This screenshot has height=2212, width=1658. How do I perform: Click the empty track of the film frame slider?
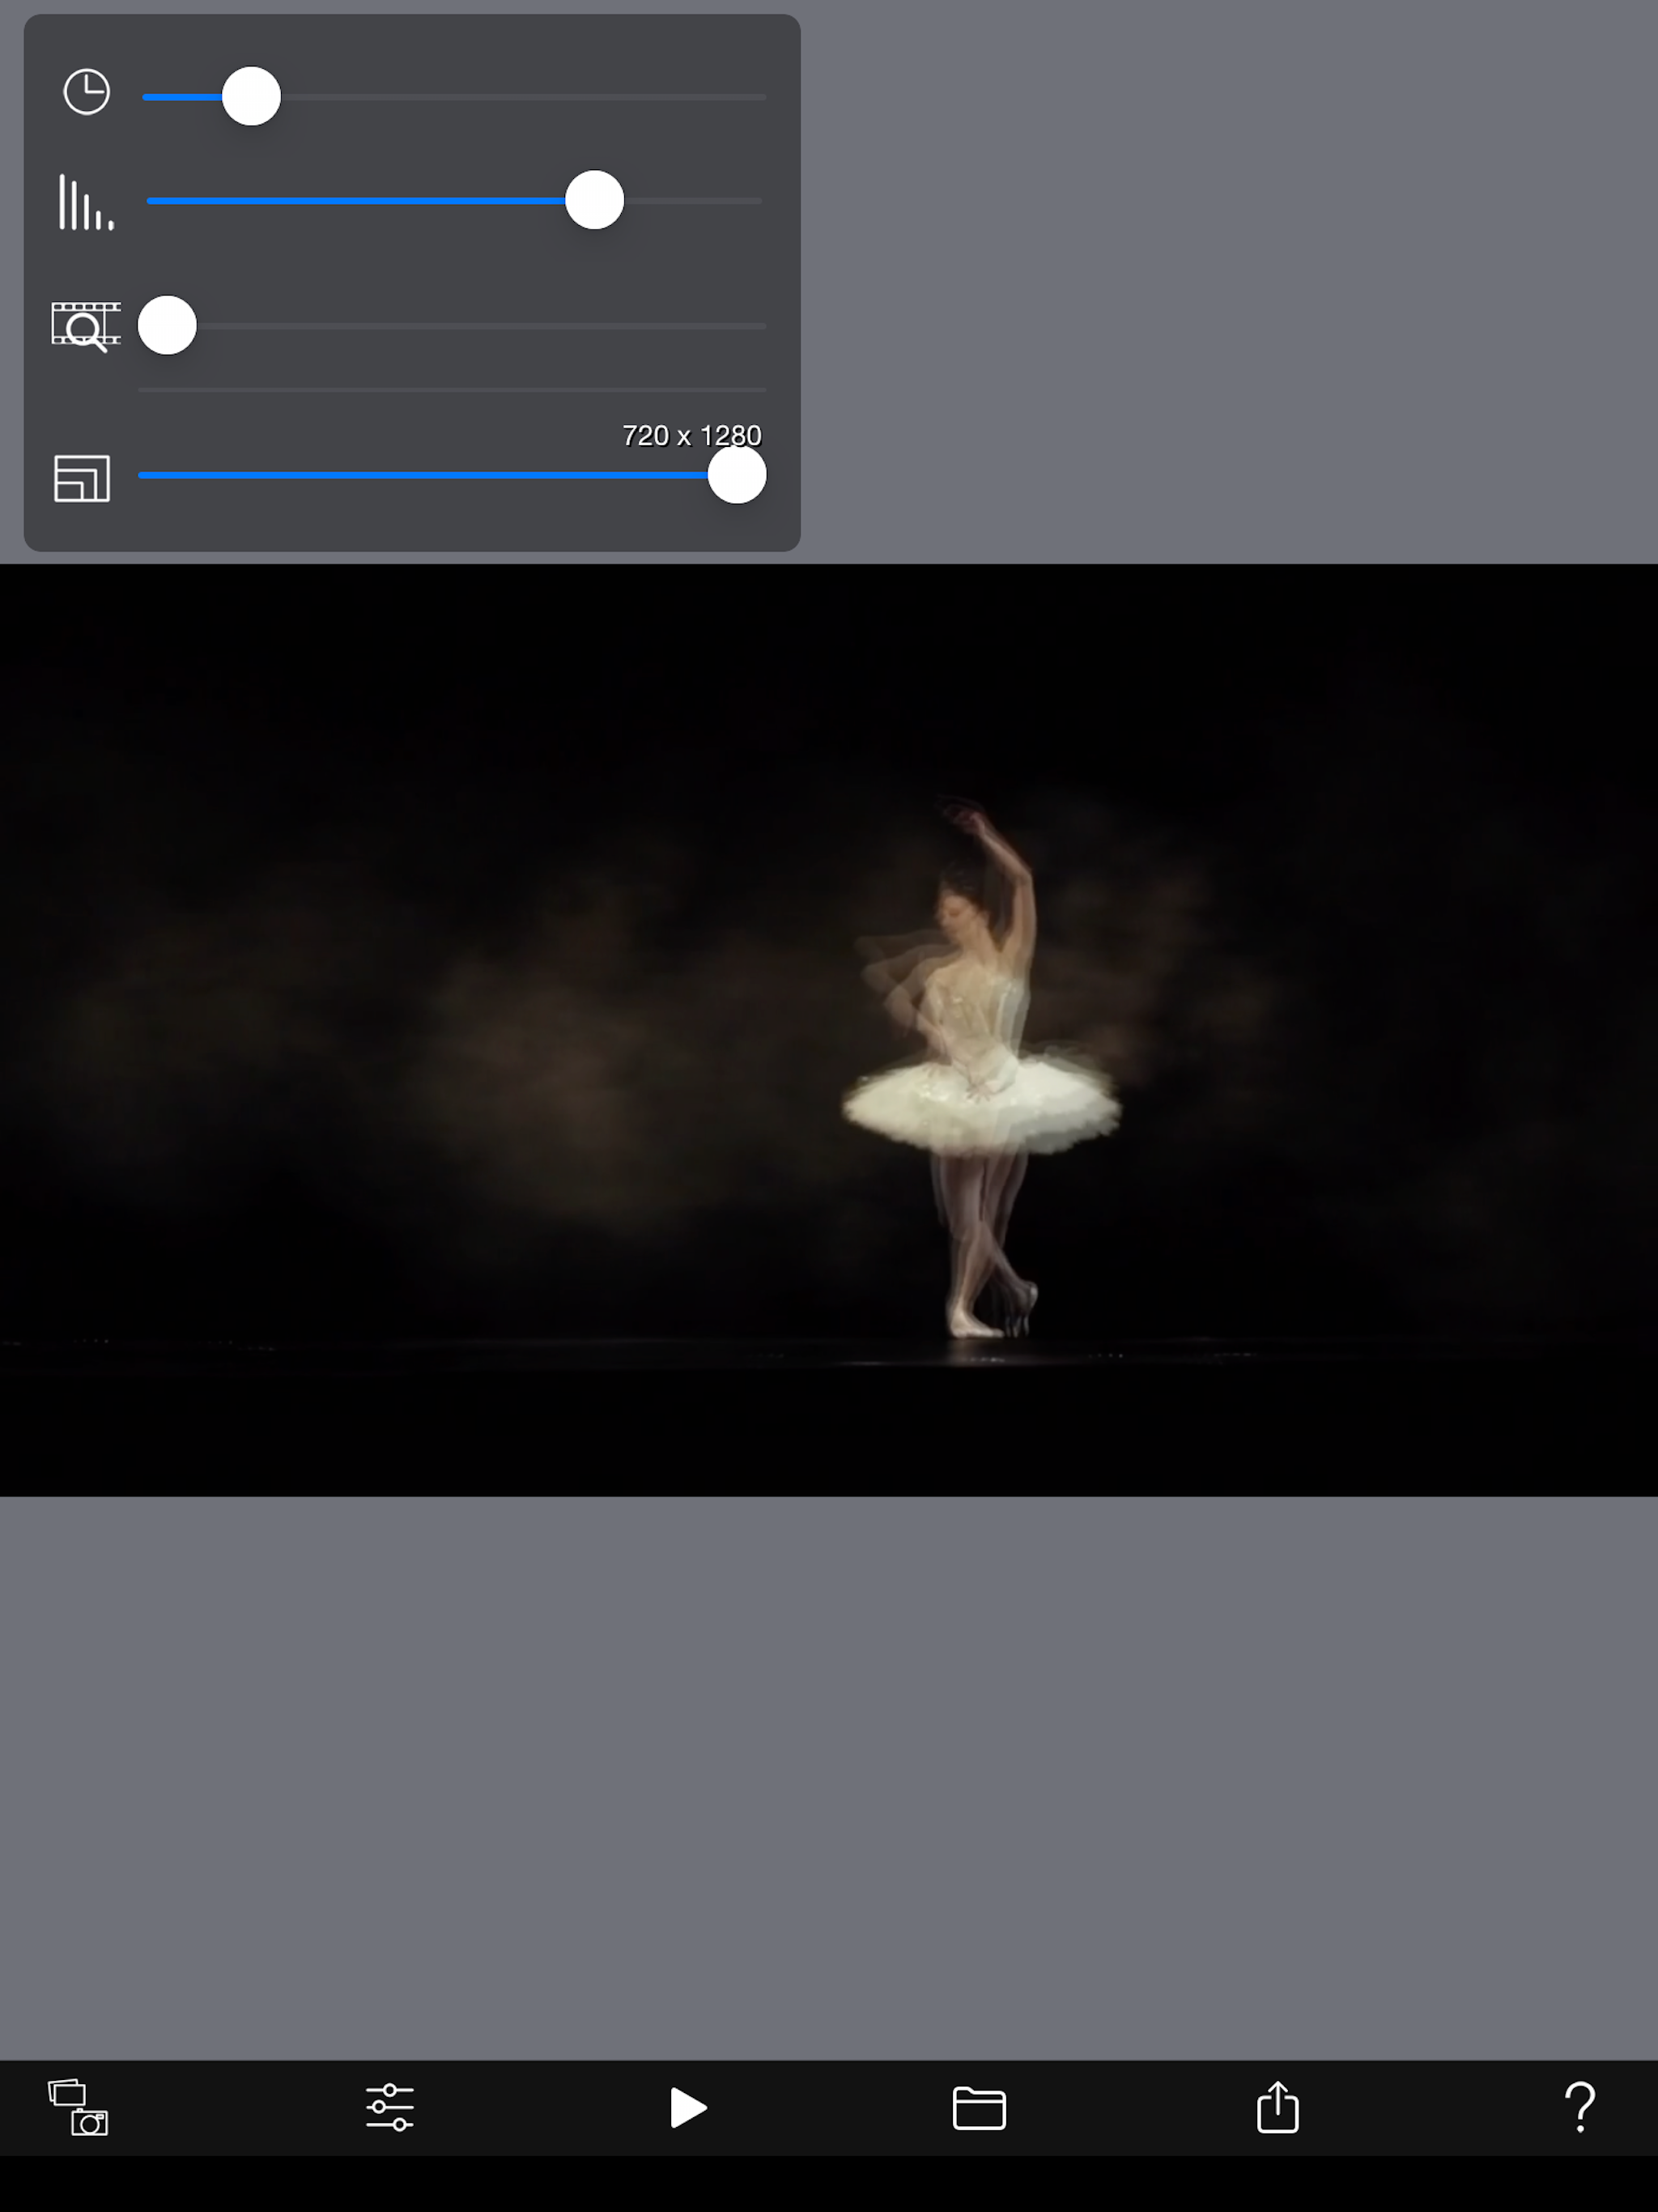480,326
